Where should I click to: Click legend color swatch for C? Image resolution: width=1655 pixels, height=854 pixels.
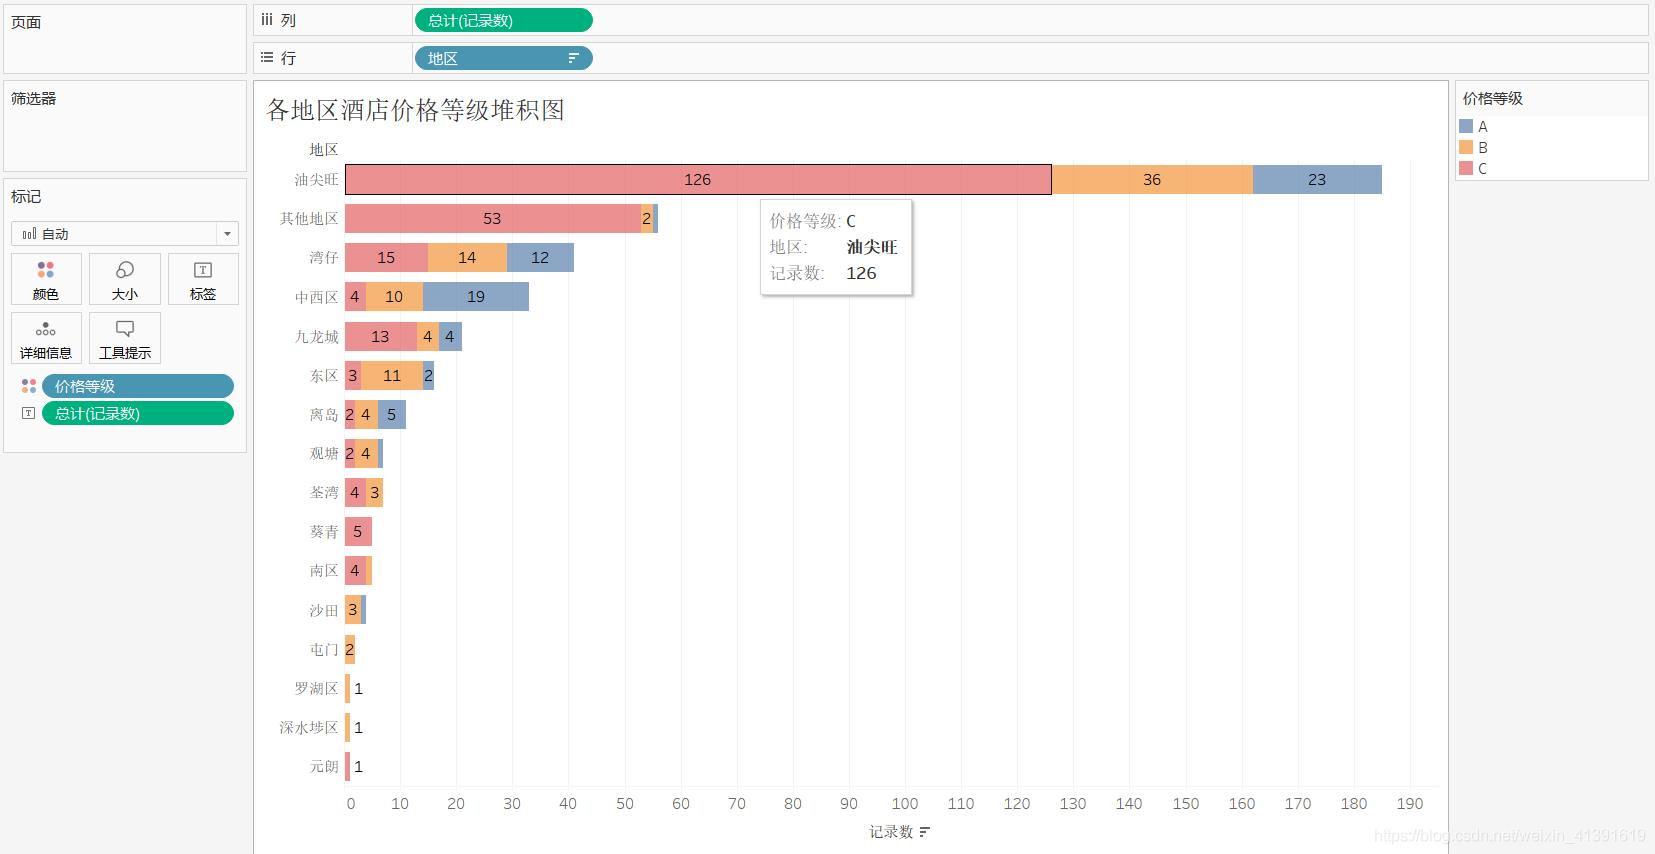click(1466, 168)
